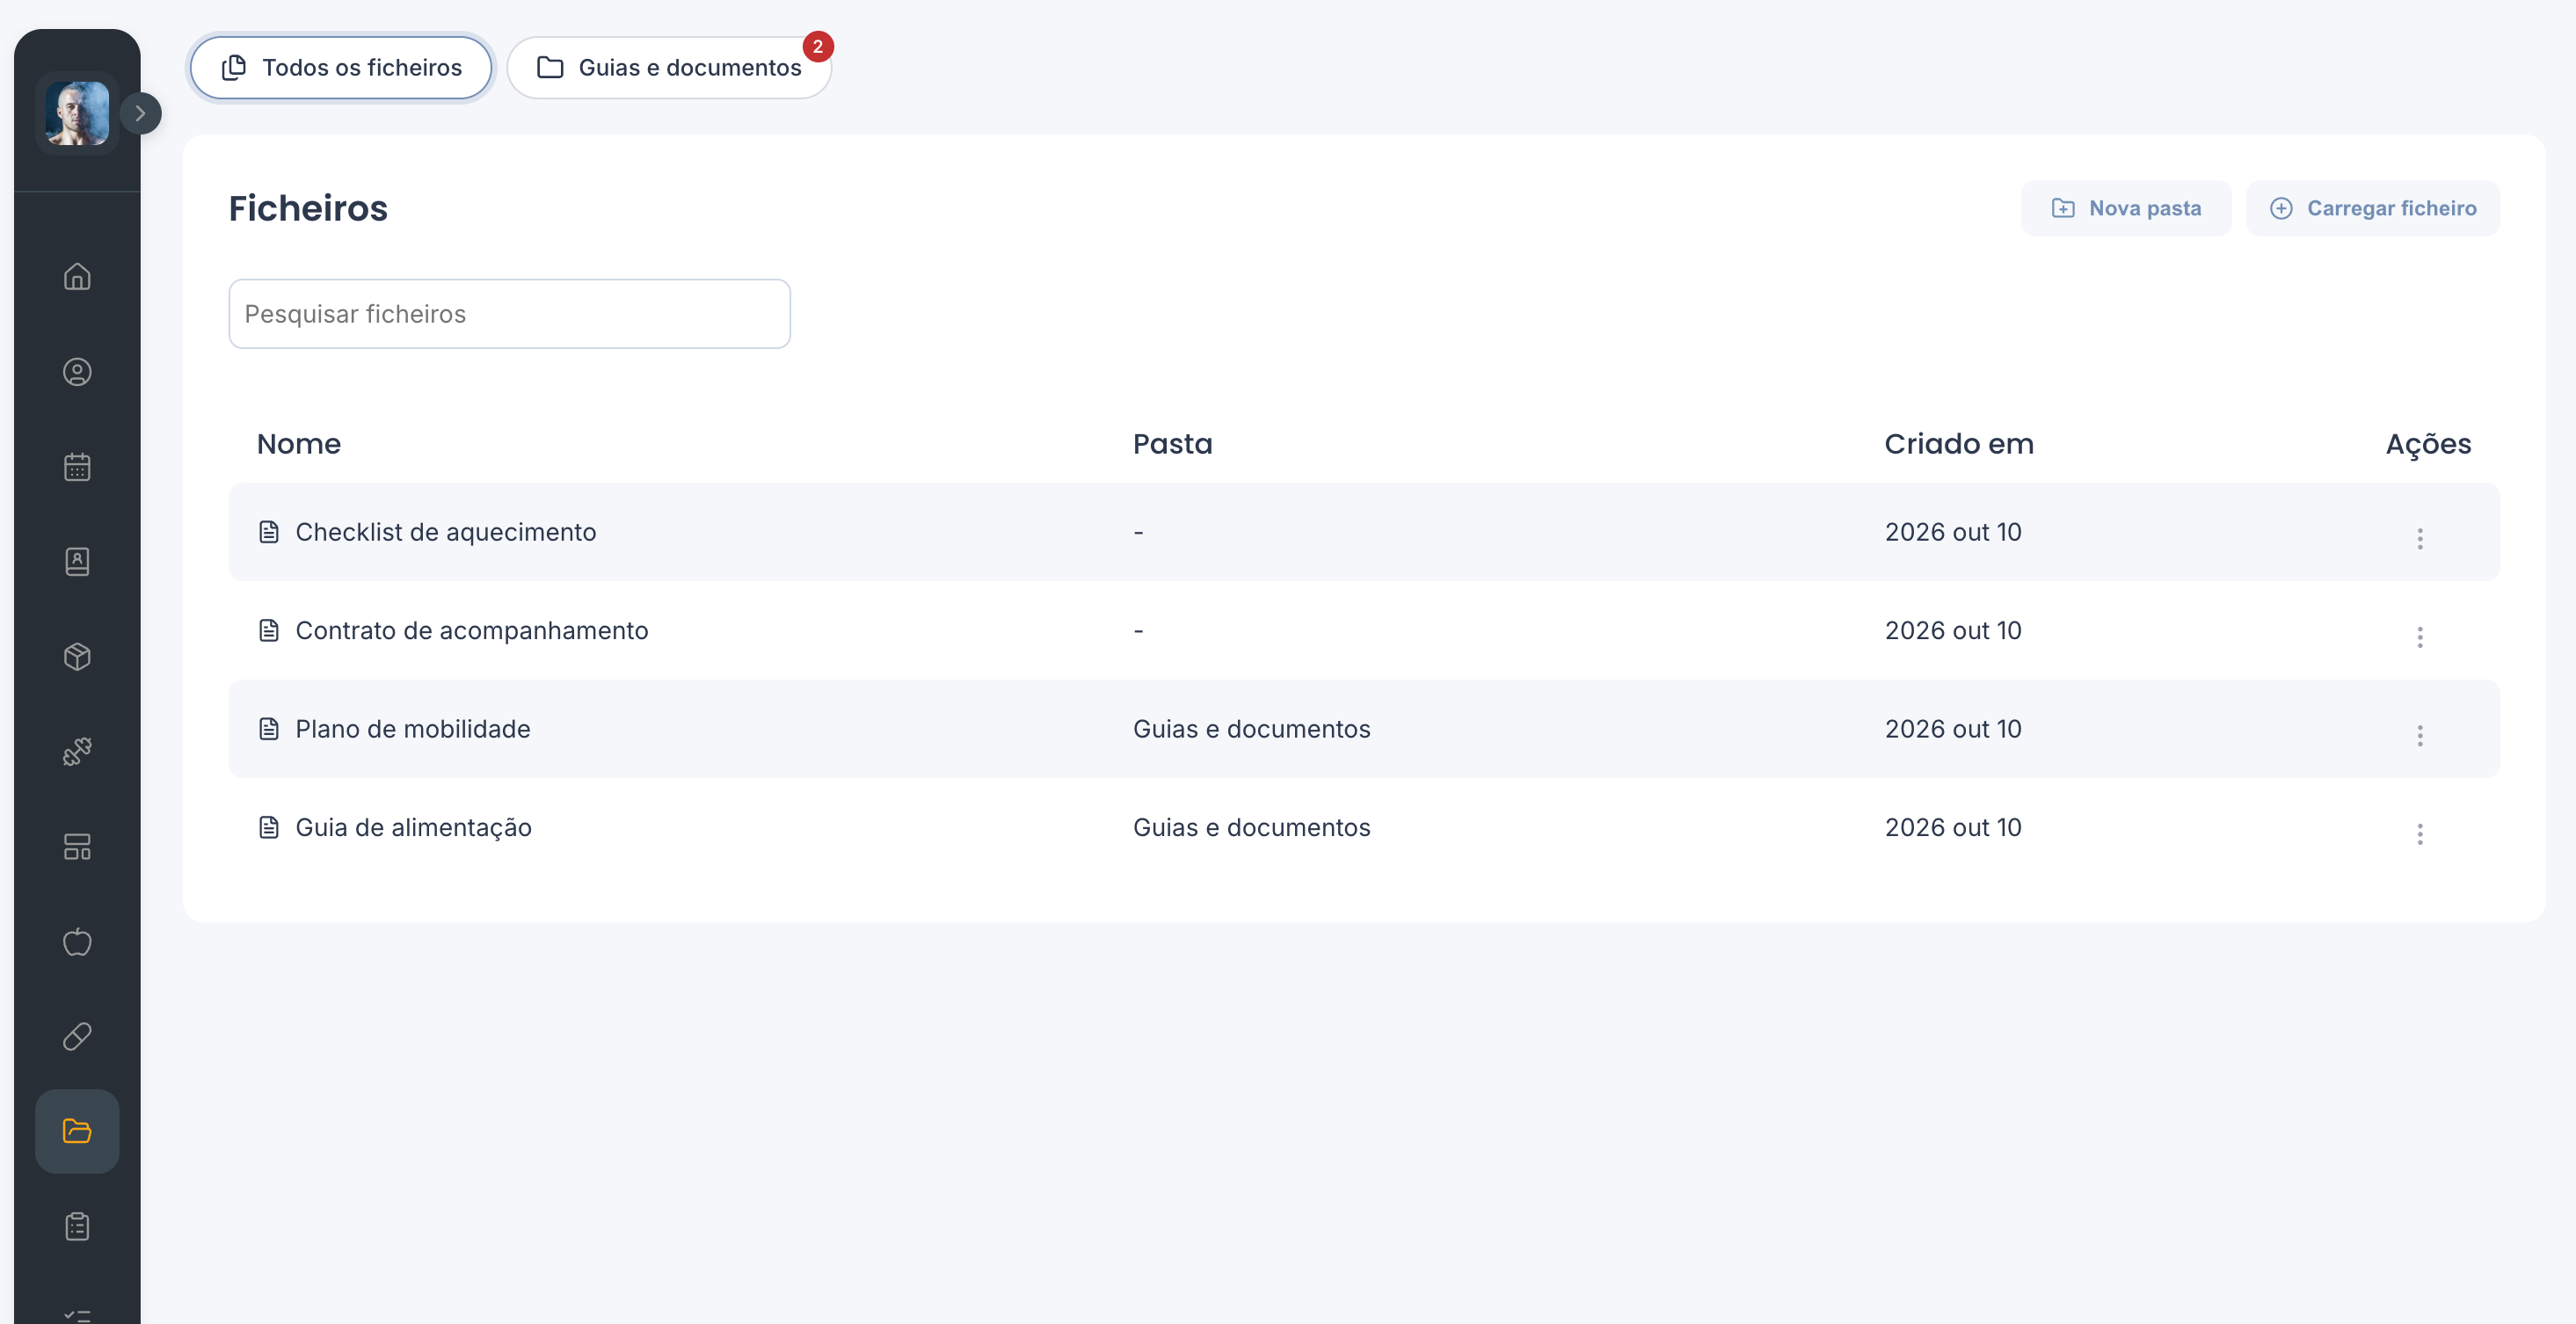Open actions menu for Checklist de aquecimento
This screenshot has height=1324, width=2576.
point(2420,538)
